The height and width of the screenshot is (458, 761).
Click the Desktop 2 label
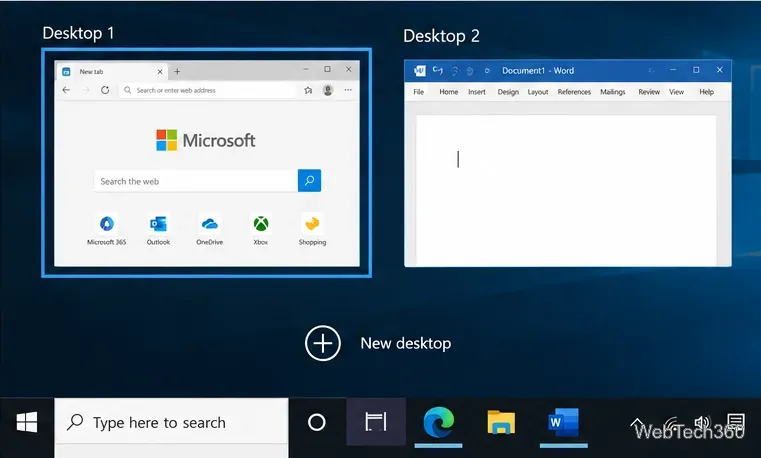(441, 36)
